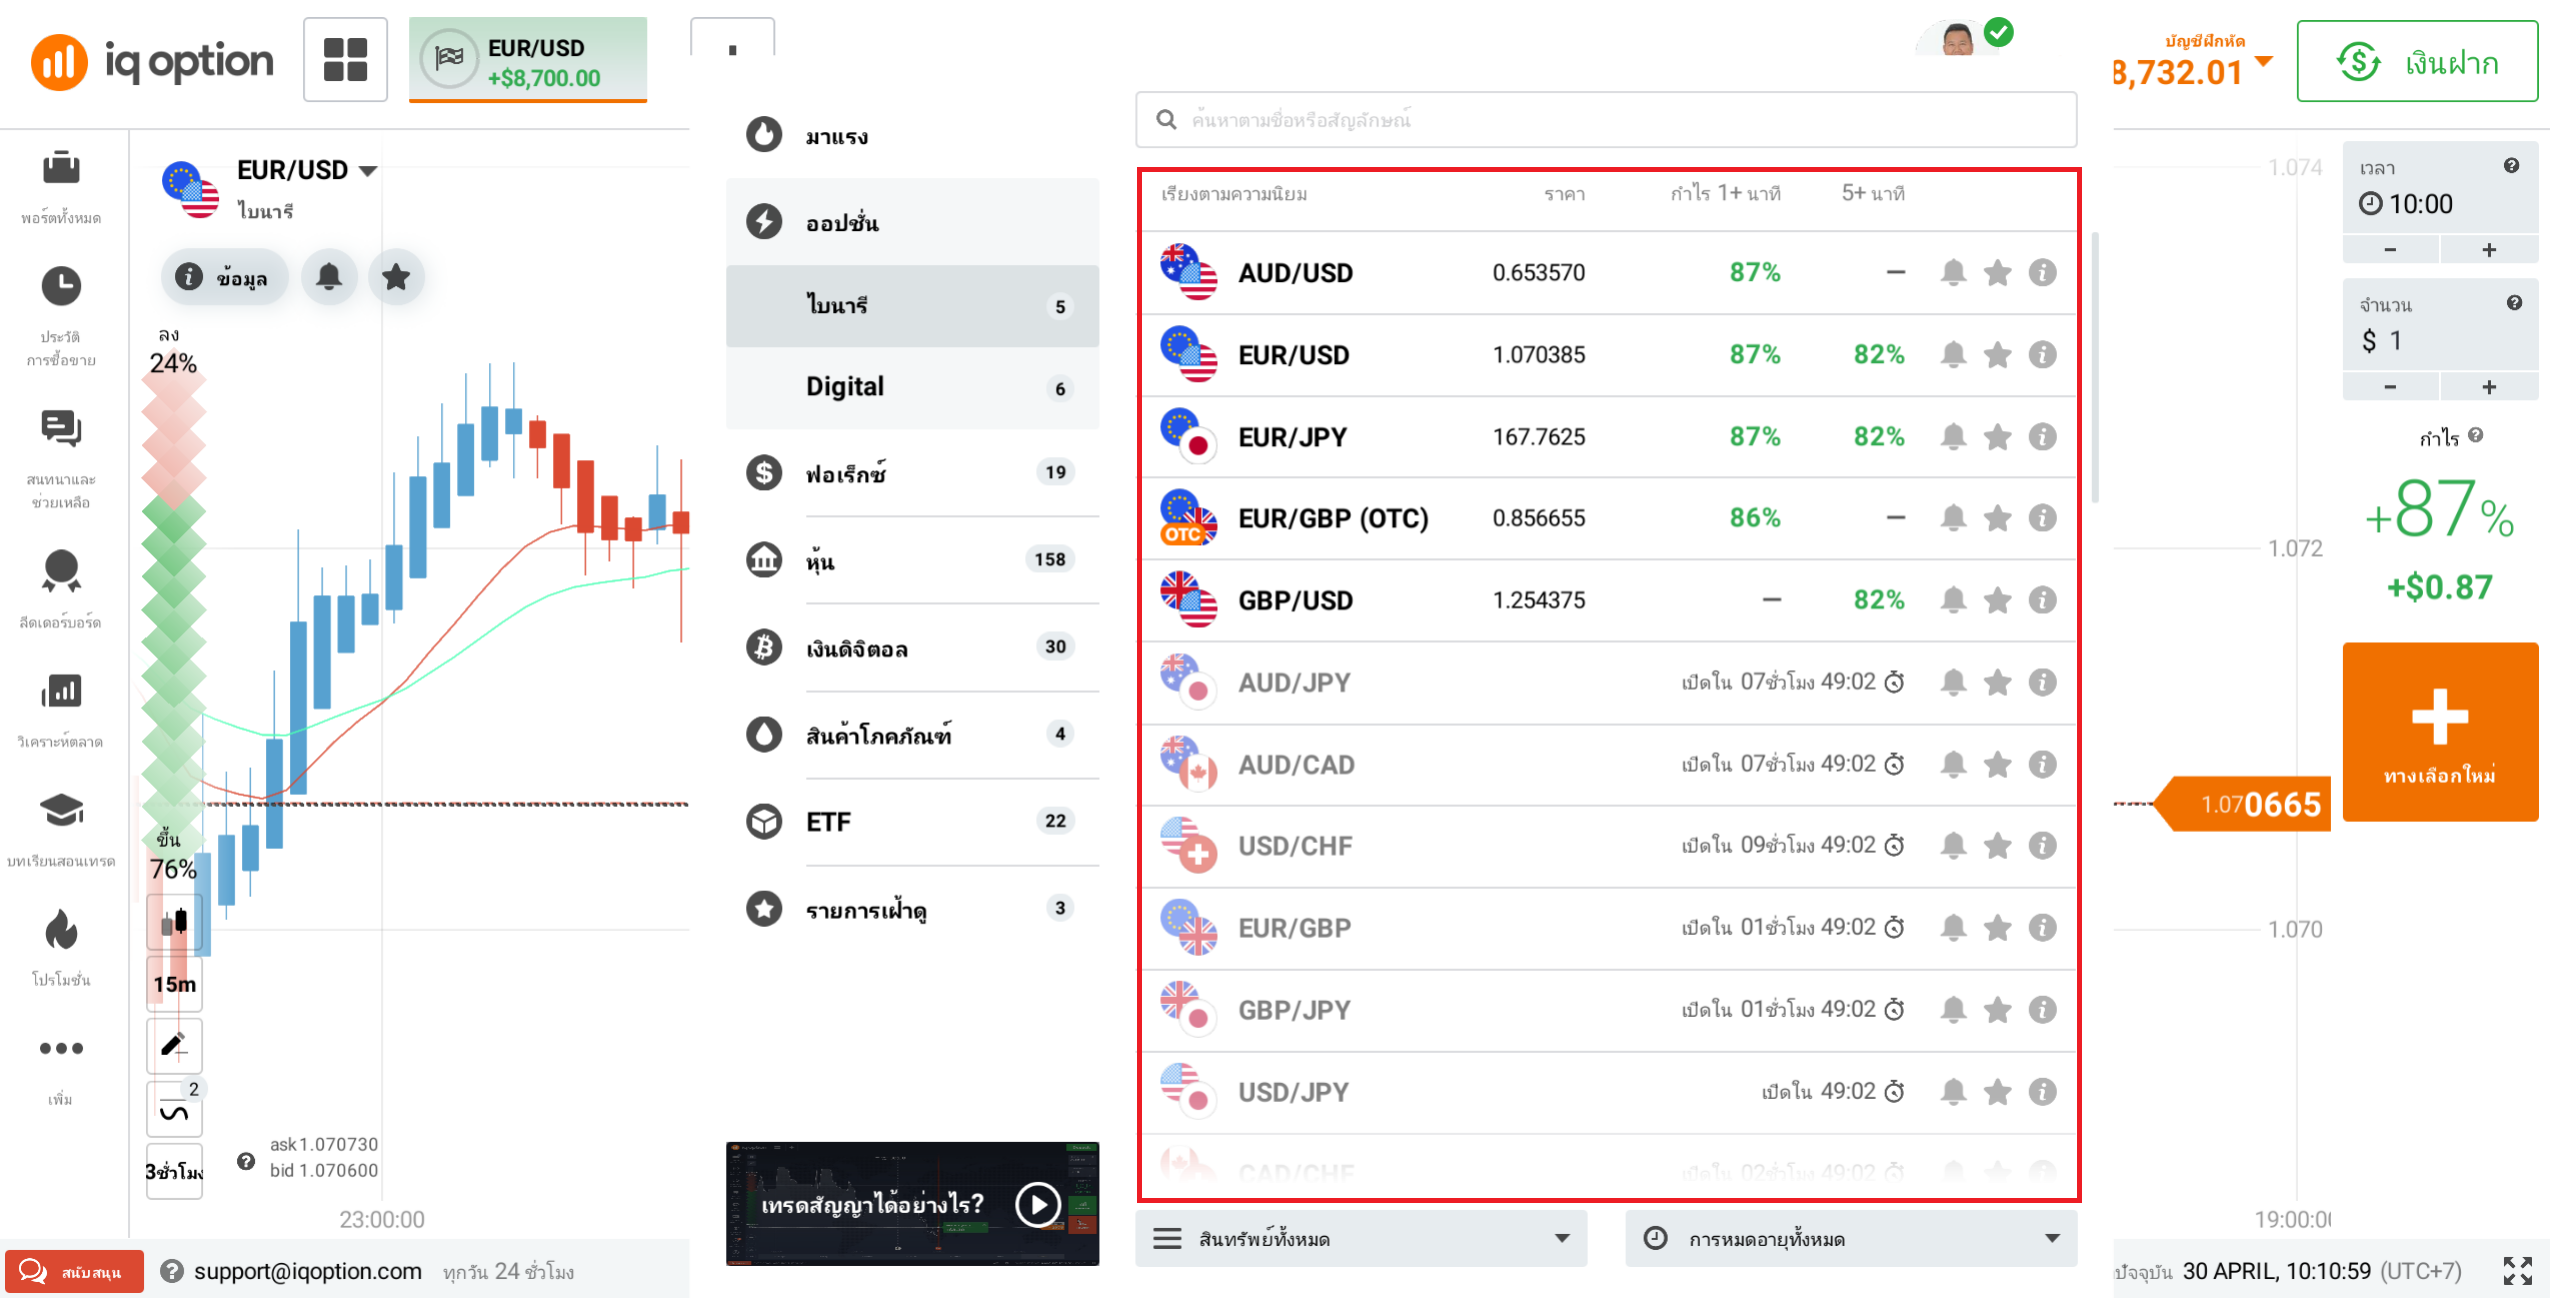Set alert bell for GBP/USD
Viewport: 2550px width, 1298px height.
(1953, 600)
